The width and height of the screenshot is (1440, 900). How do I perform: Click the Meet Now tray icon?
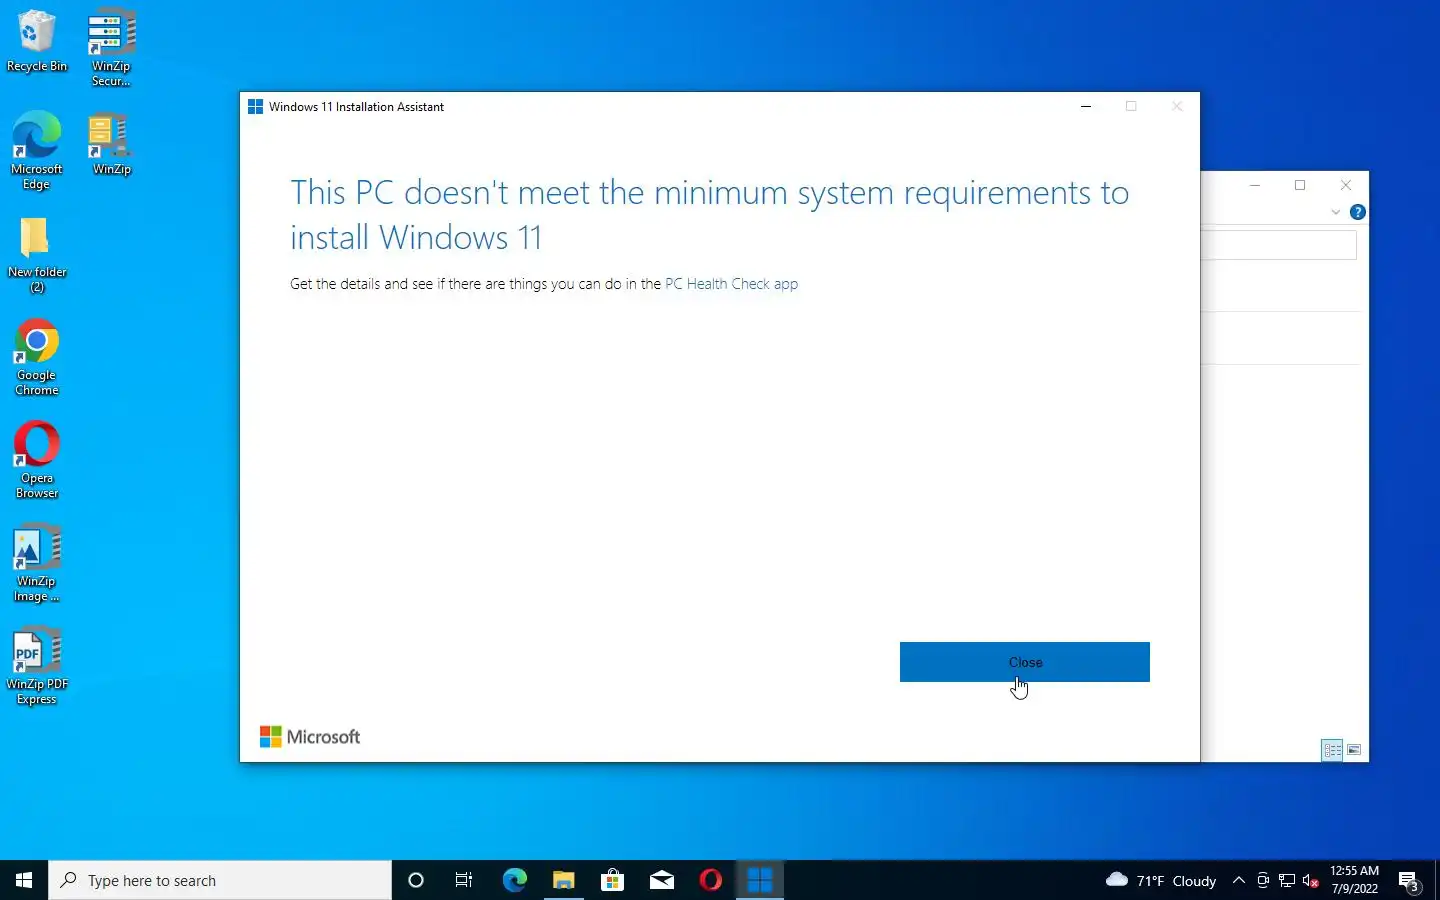pos(1263,880)
